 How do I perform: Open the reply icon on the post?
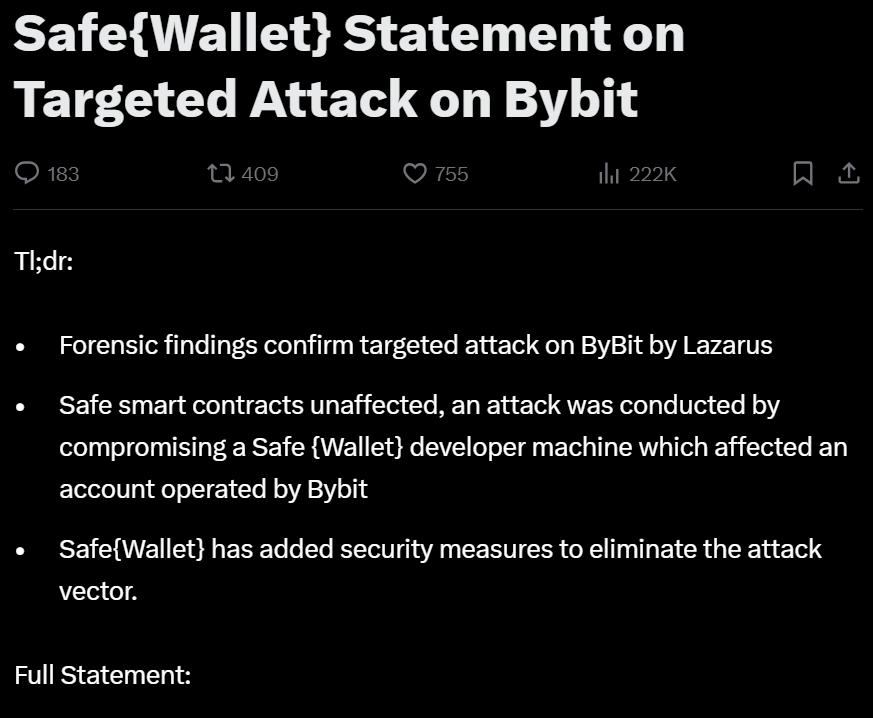[x=27, y=174]
